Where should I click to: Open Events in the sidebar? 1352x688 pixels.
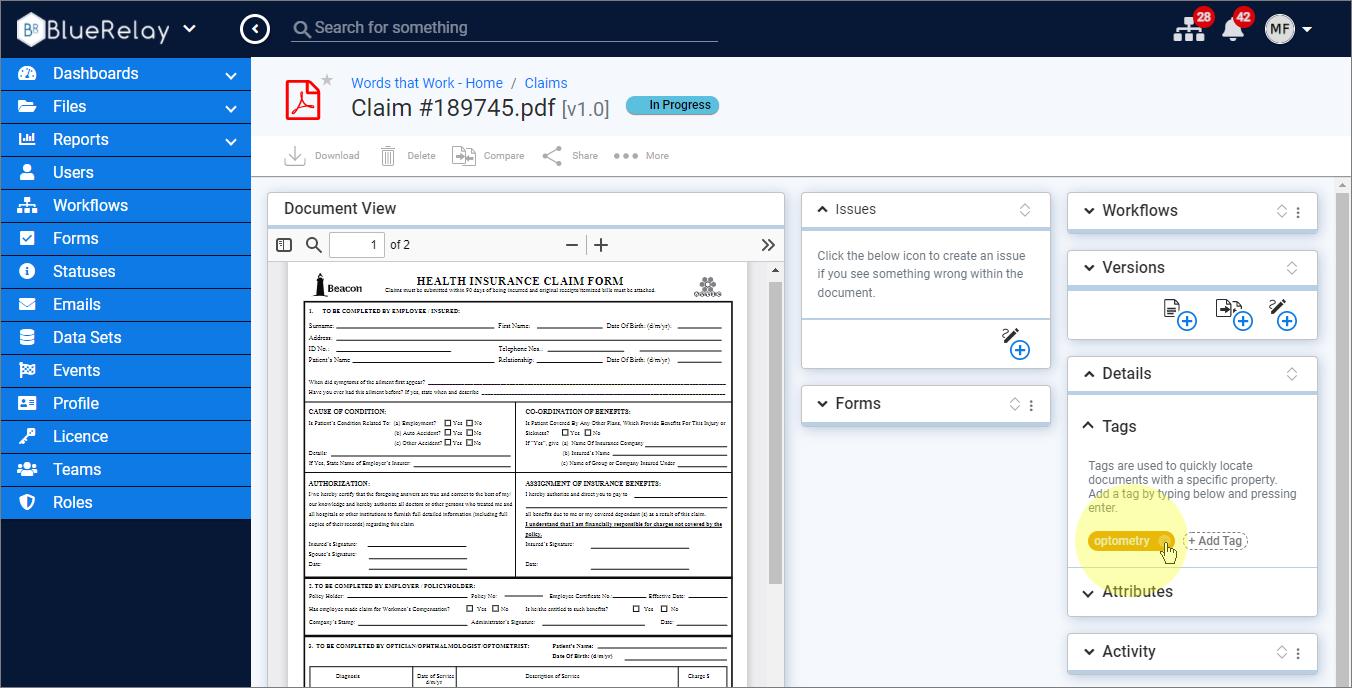pyautogui.click(x=125, y=371)
